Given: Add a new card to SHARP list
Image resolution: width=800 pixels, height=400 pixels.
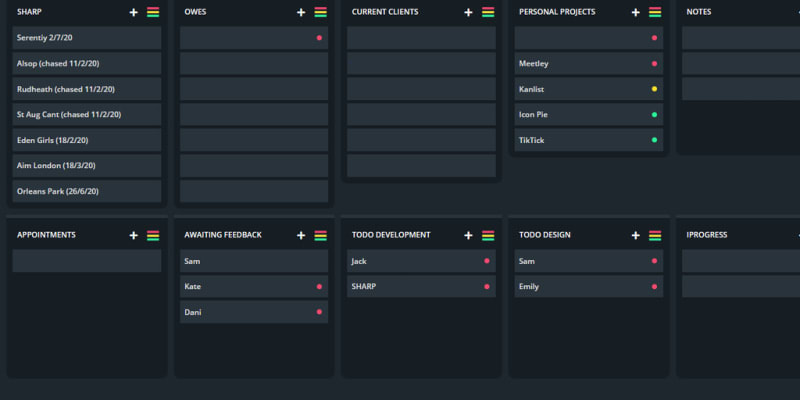Looking at the screenshot, I should (134, 12).
